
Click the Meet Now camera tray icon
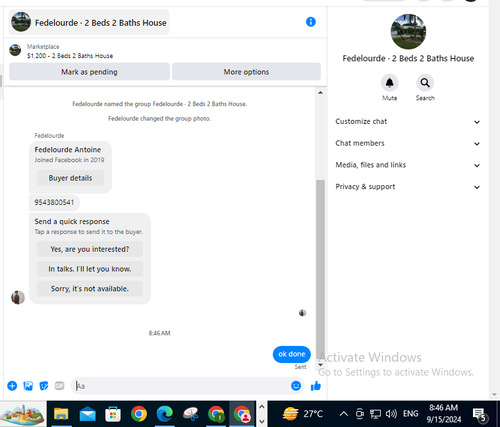[360, 414]
